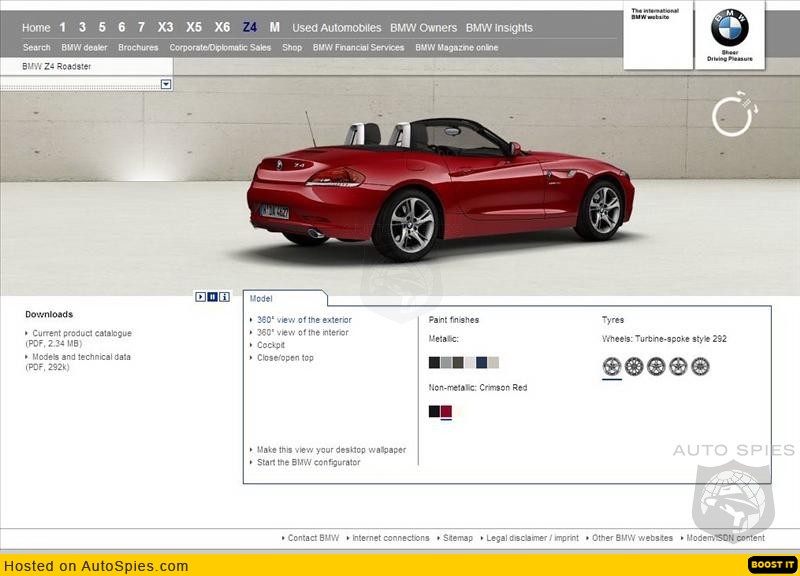Pick the last wheel style icon
The image size is (800, 576).
(700, 366)
